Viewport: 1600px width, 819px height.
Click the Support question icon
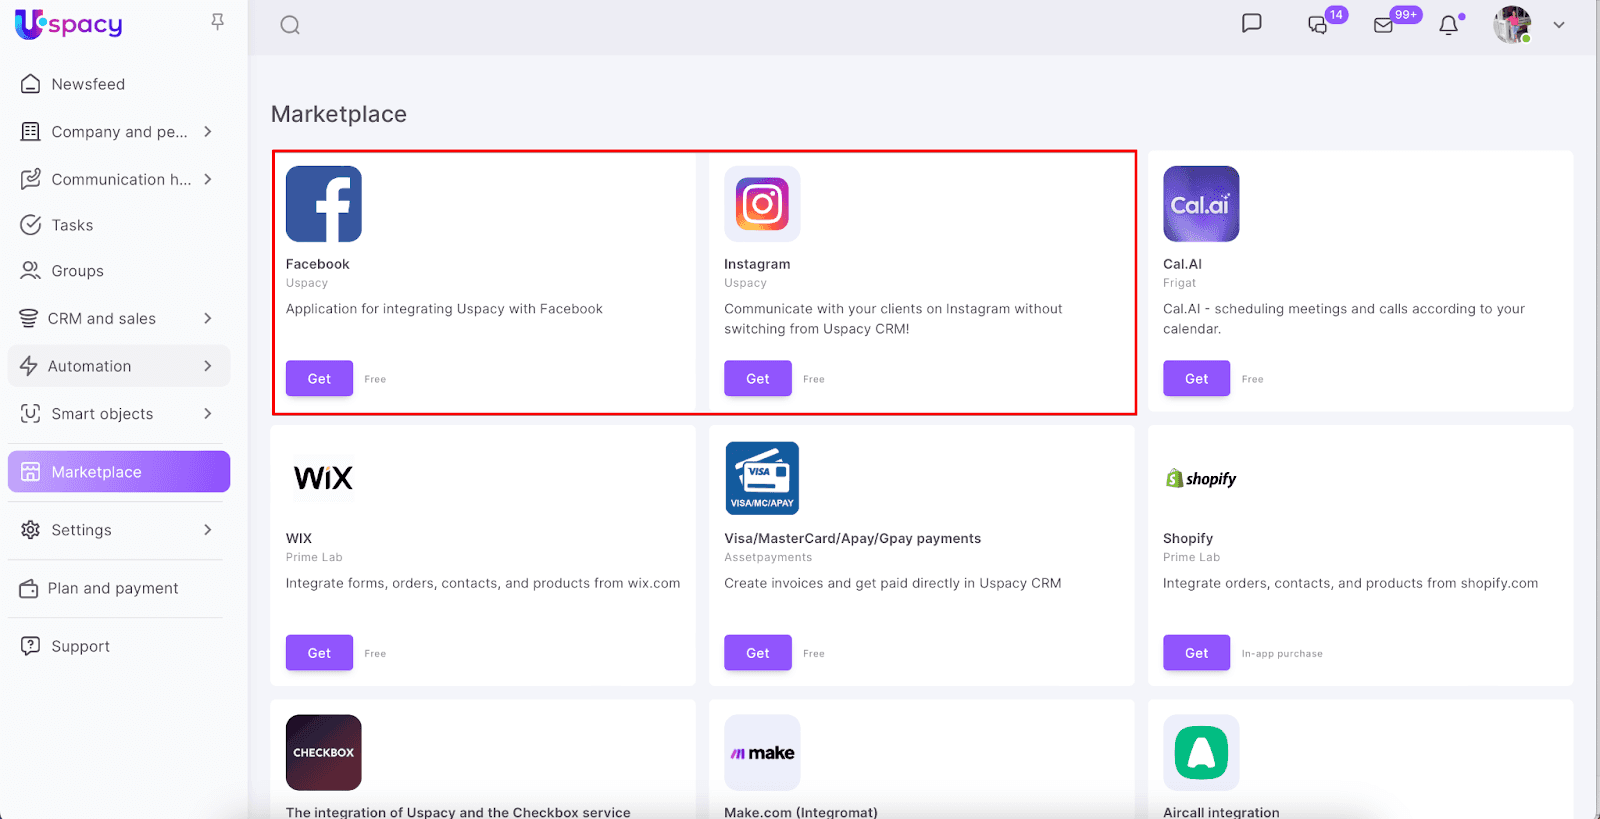click(31, 646)
